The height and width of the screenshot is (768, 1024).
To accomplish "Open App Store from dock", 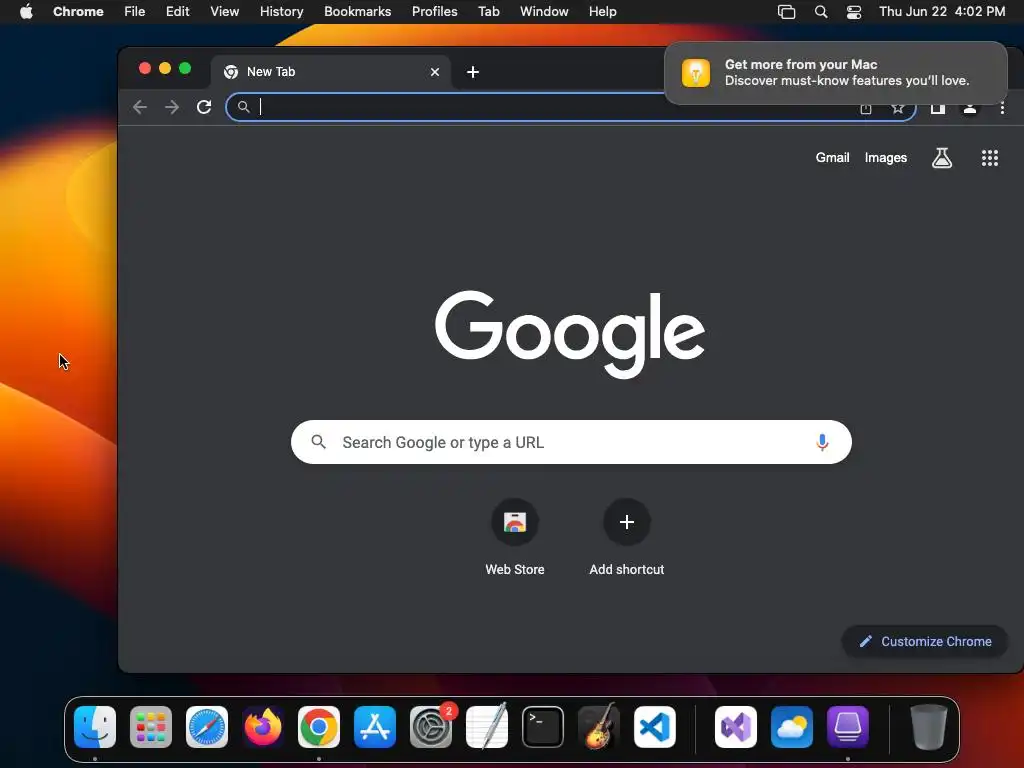I will click(x=375, y=727).
